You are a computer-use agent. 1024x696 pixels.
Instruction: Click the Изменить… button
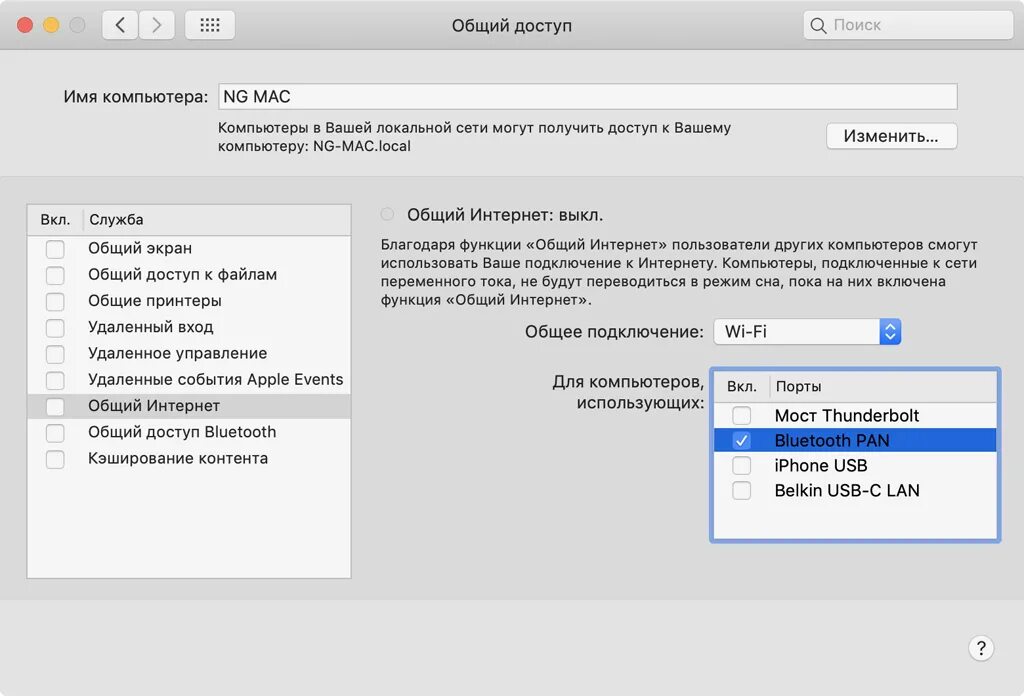point(891,136)
